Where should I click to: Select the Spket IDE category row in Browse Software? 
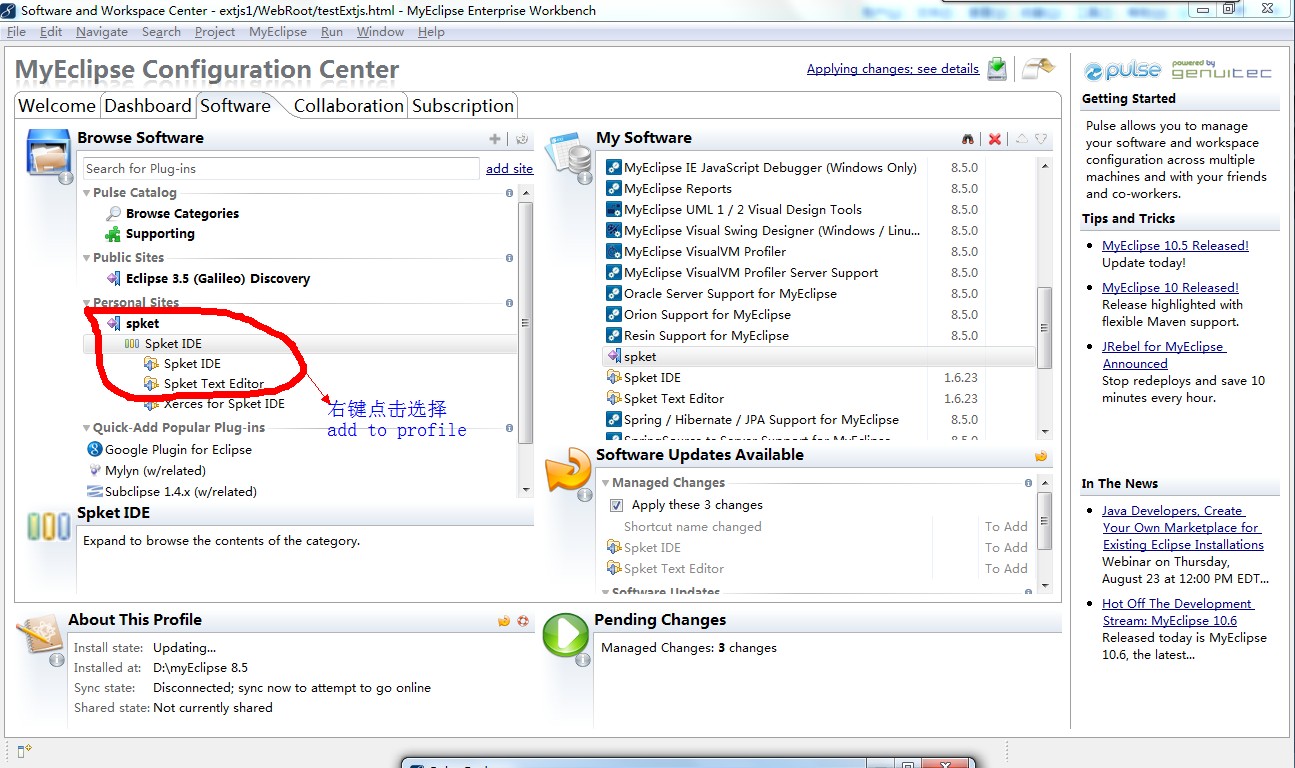pyautogui.click(x=300, y=344)
